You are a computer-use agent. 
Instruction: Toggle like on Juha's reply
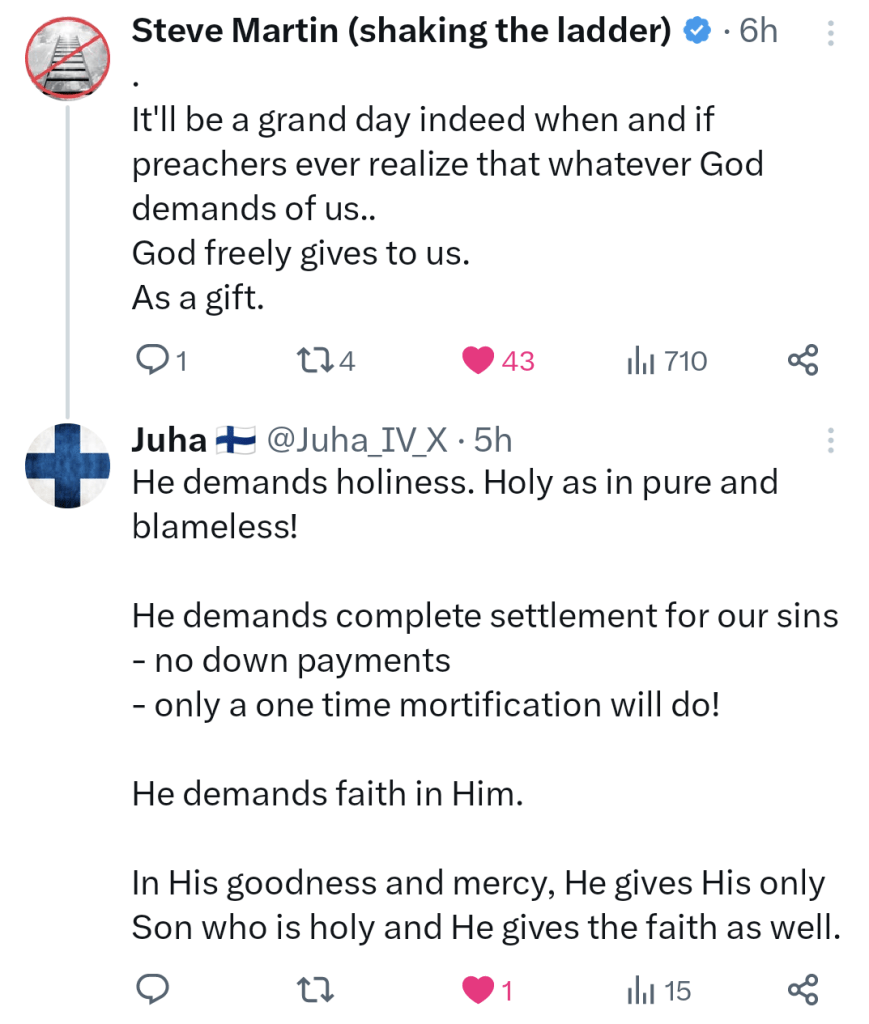pos(480,990)
